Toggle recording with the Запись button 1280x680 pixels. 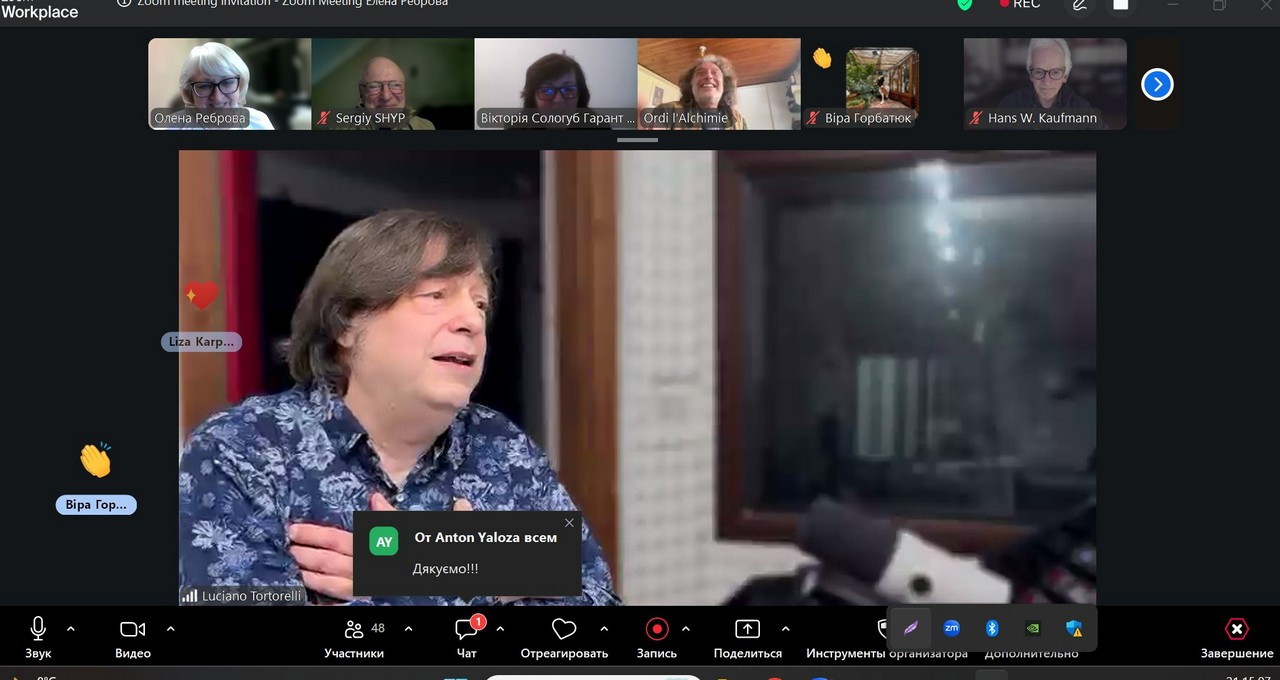pyautogui.click(x=657, y=638)
